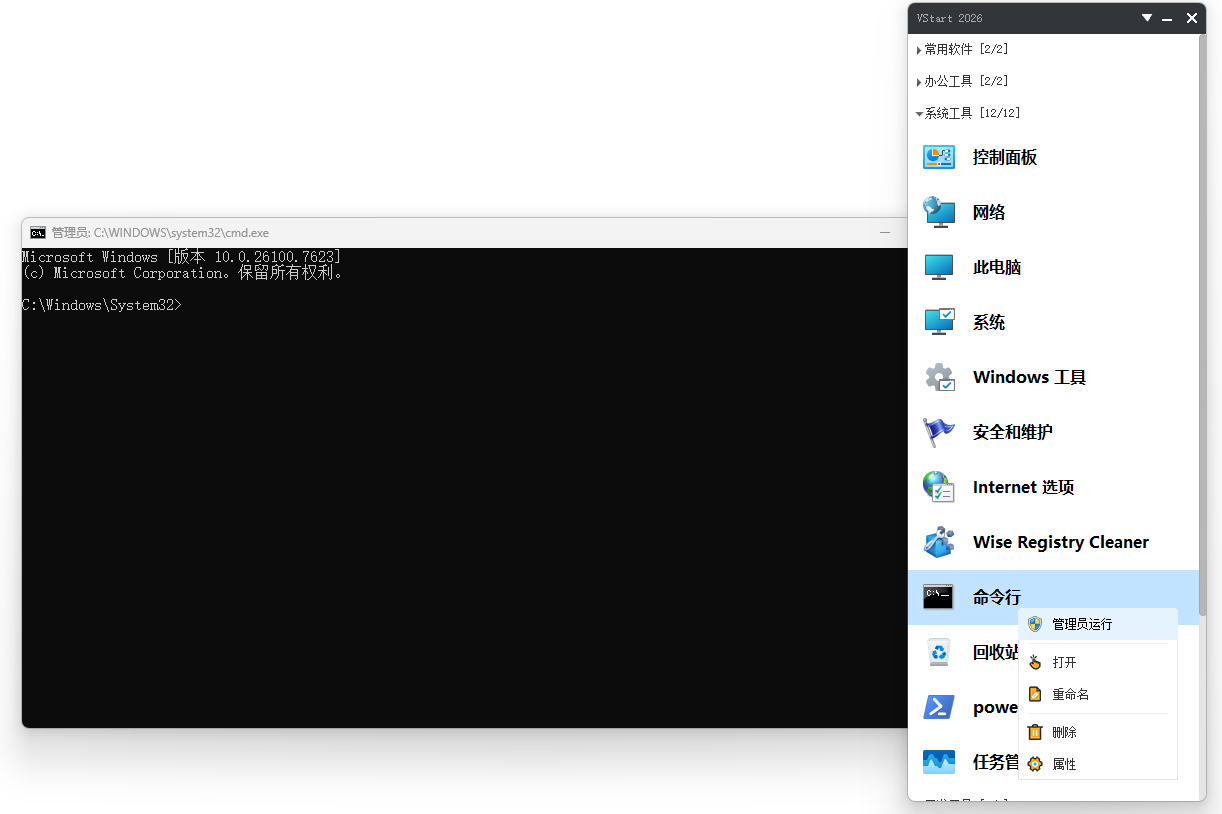Minimize the VStart 2026 window
This screenshot has width=1222, height=814.
1168,18
